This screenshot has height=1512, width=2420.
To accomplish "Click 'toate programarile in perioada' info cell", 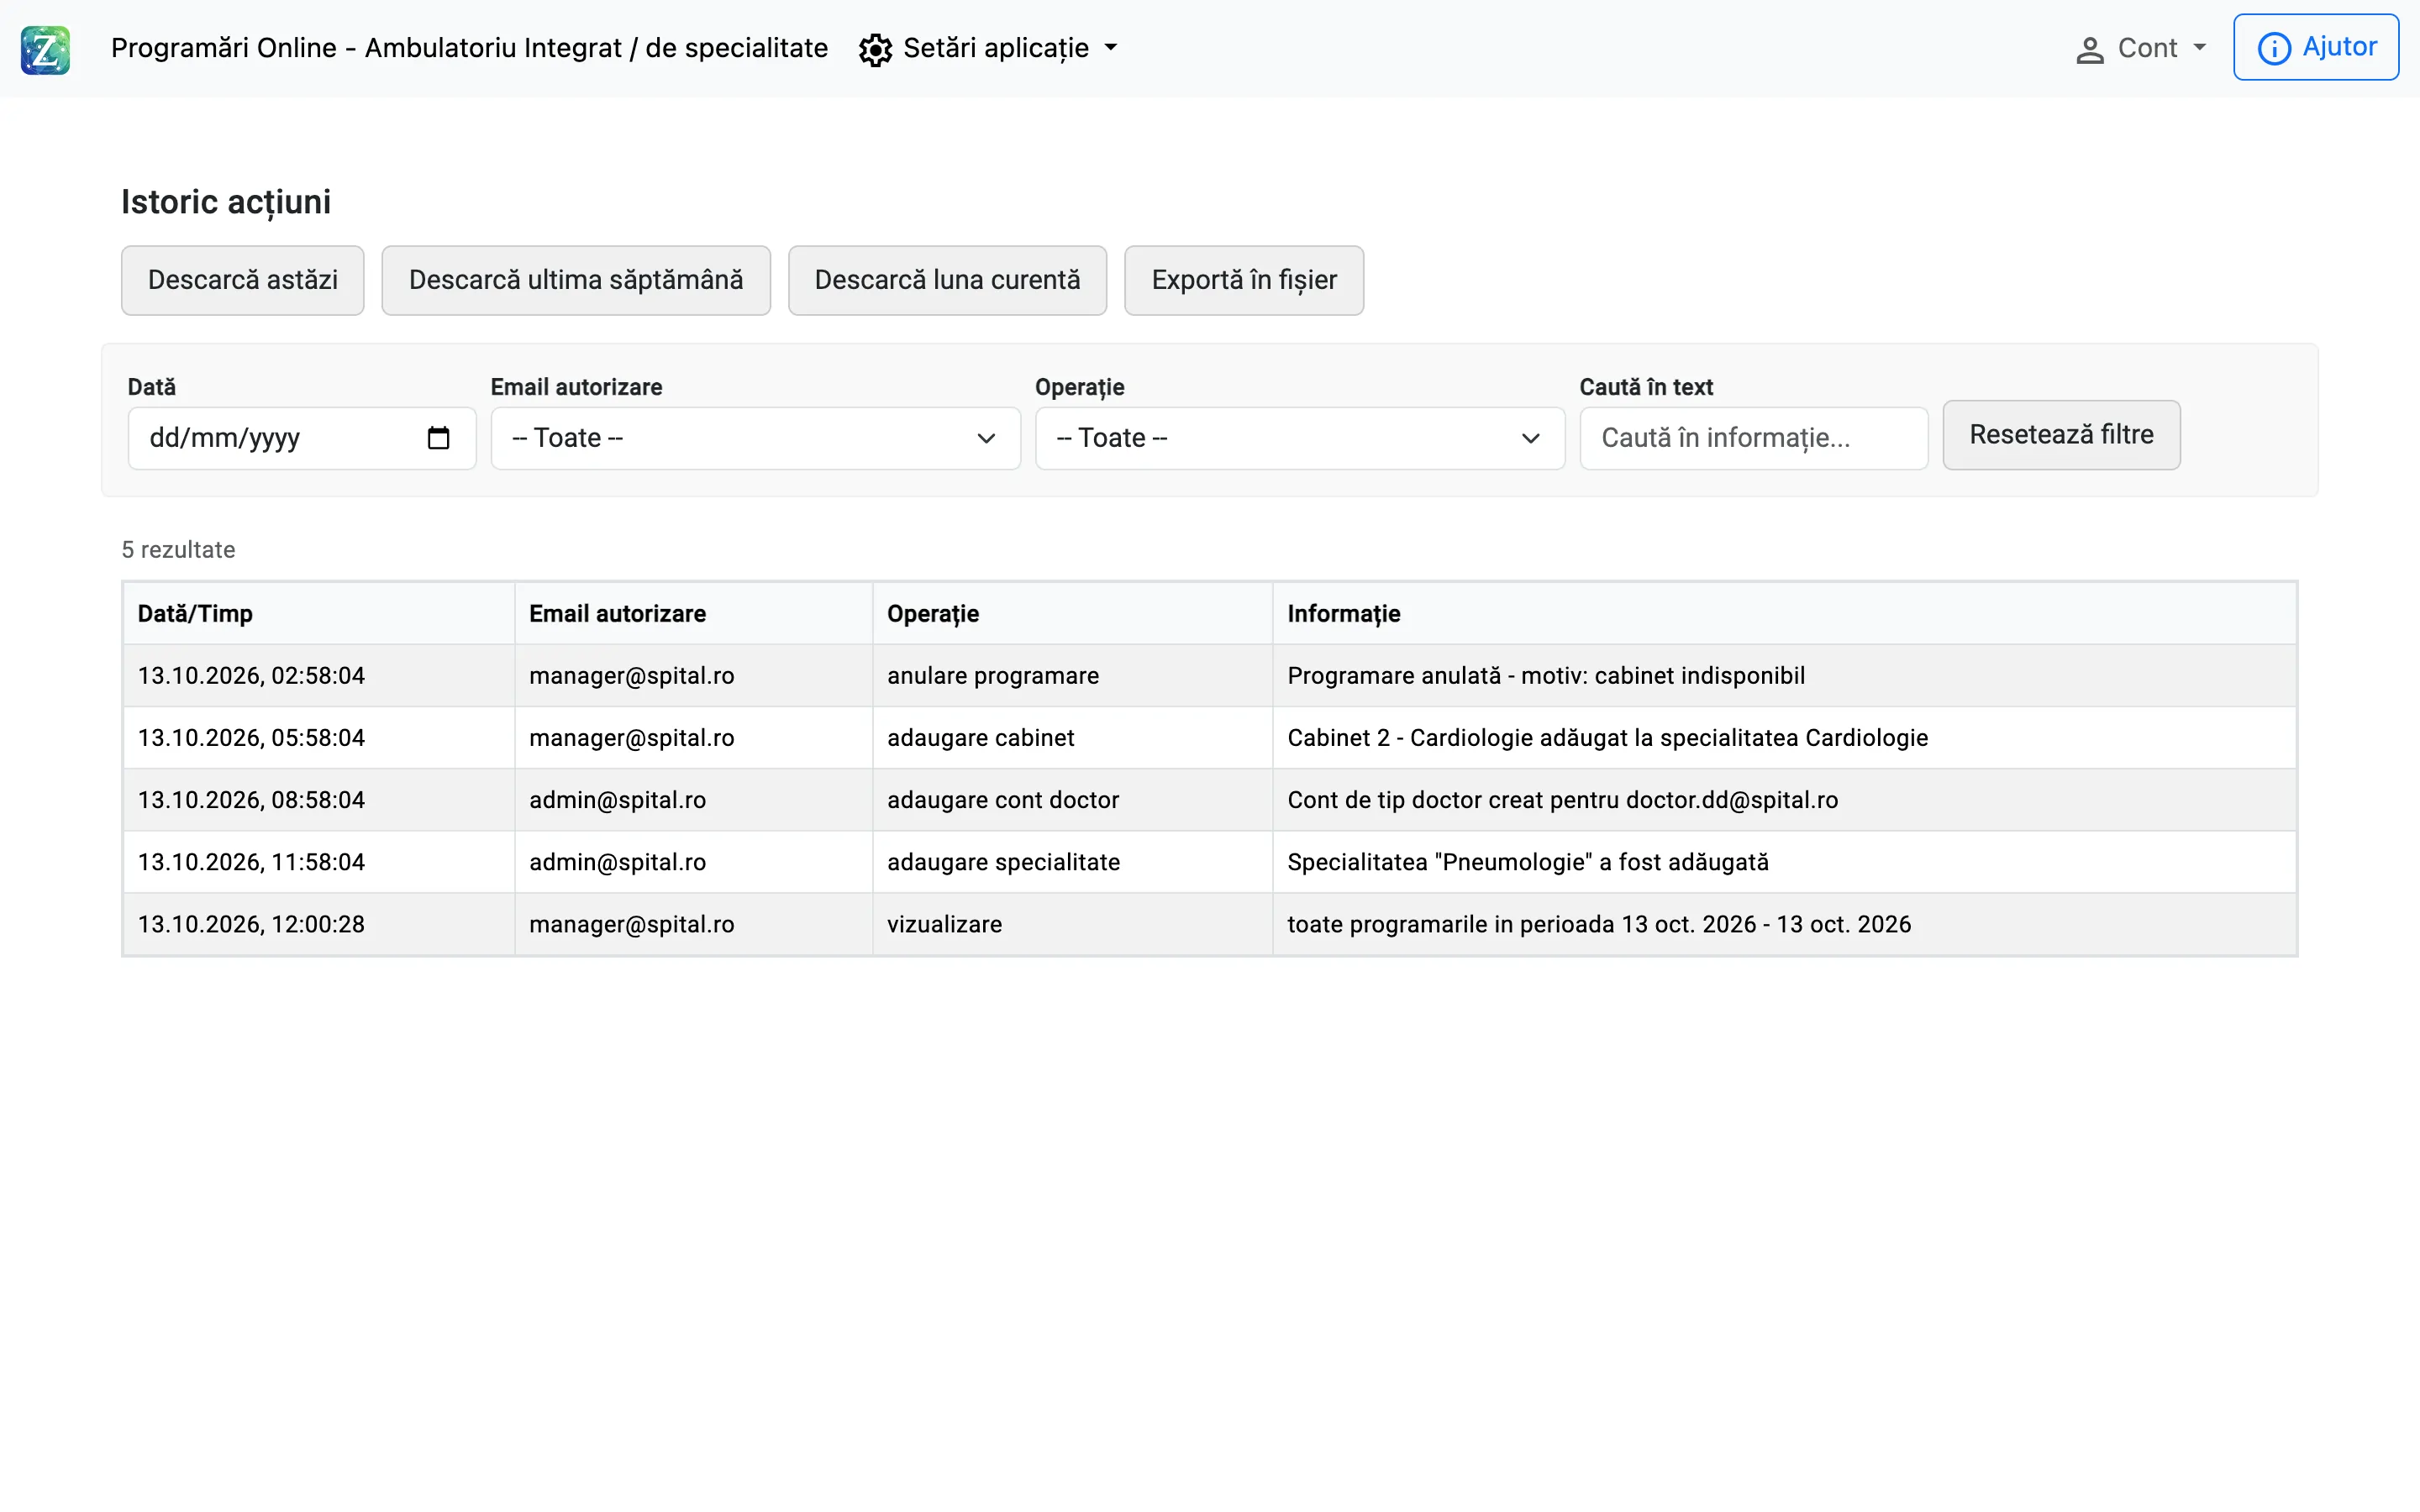I will click(x=1784, y=924).
